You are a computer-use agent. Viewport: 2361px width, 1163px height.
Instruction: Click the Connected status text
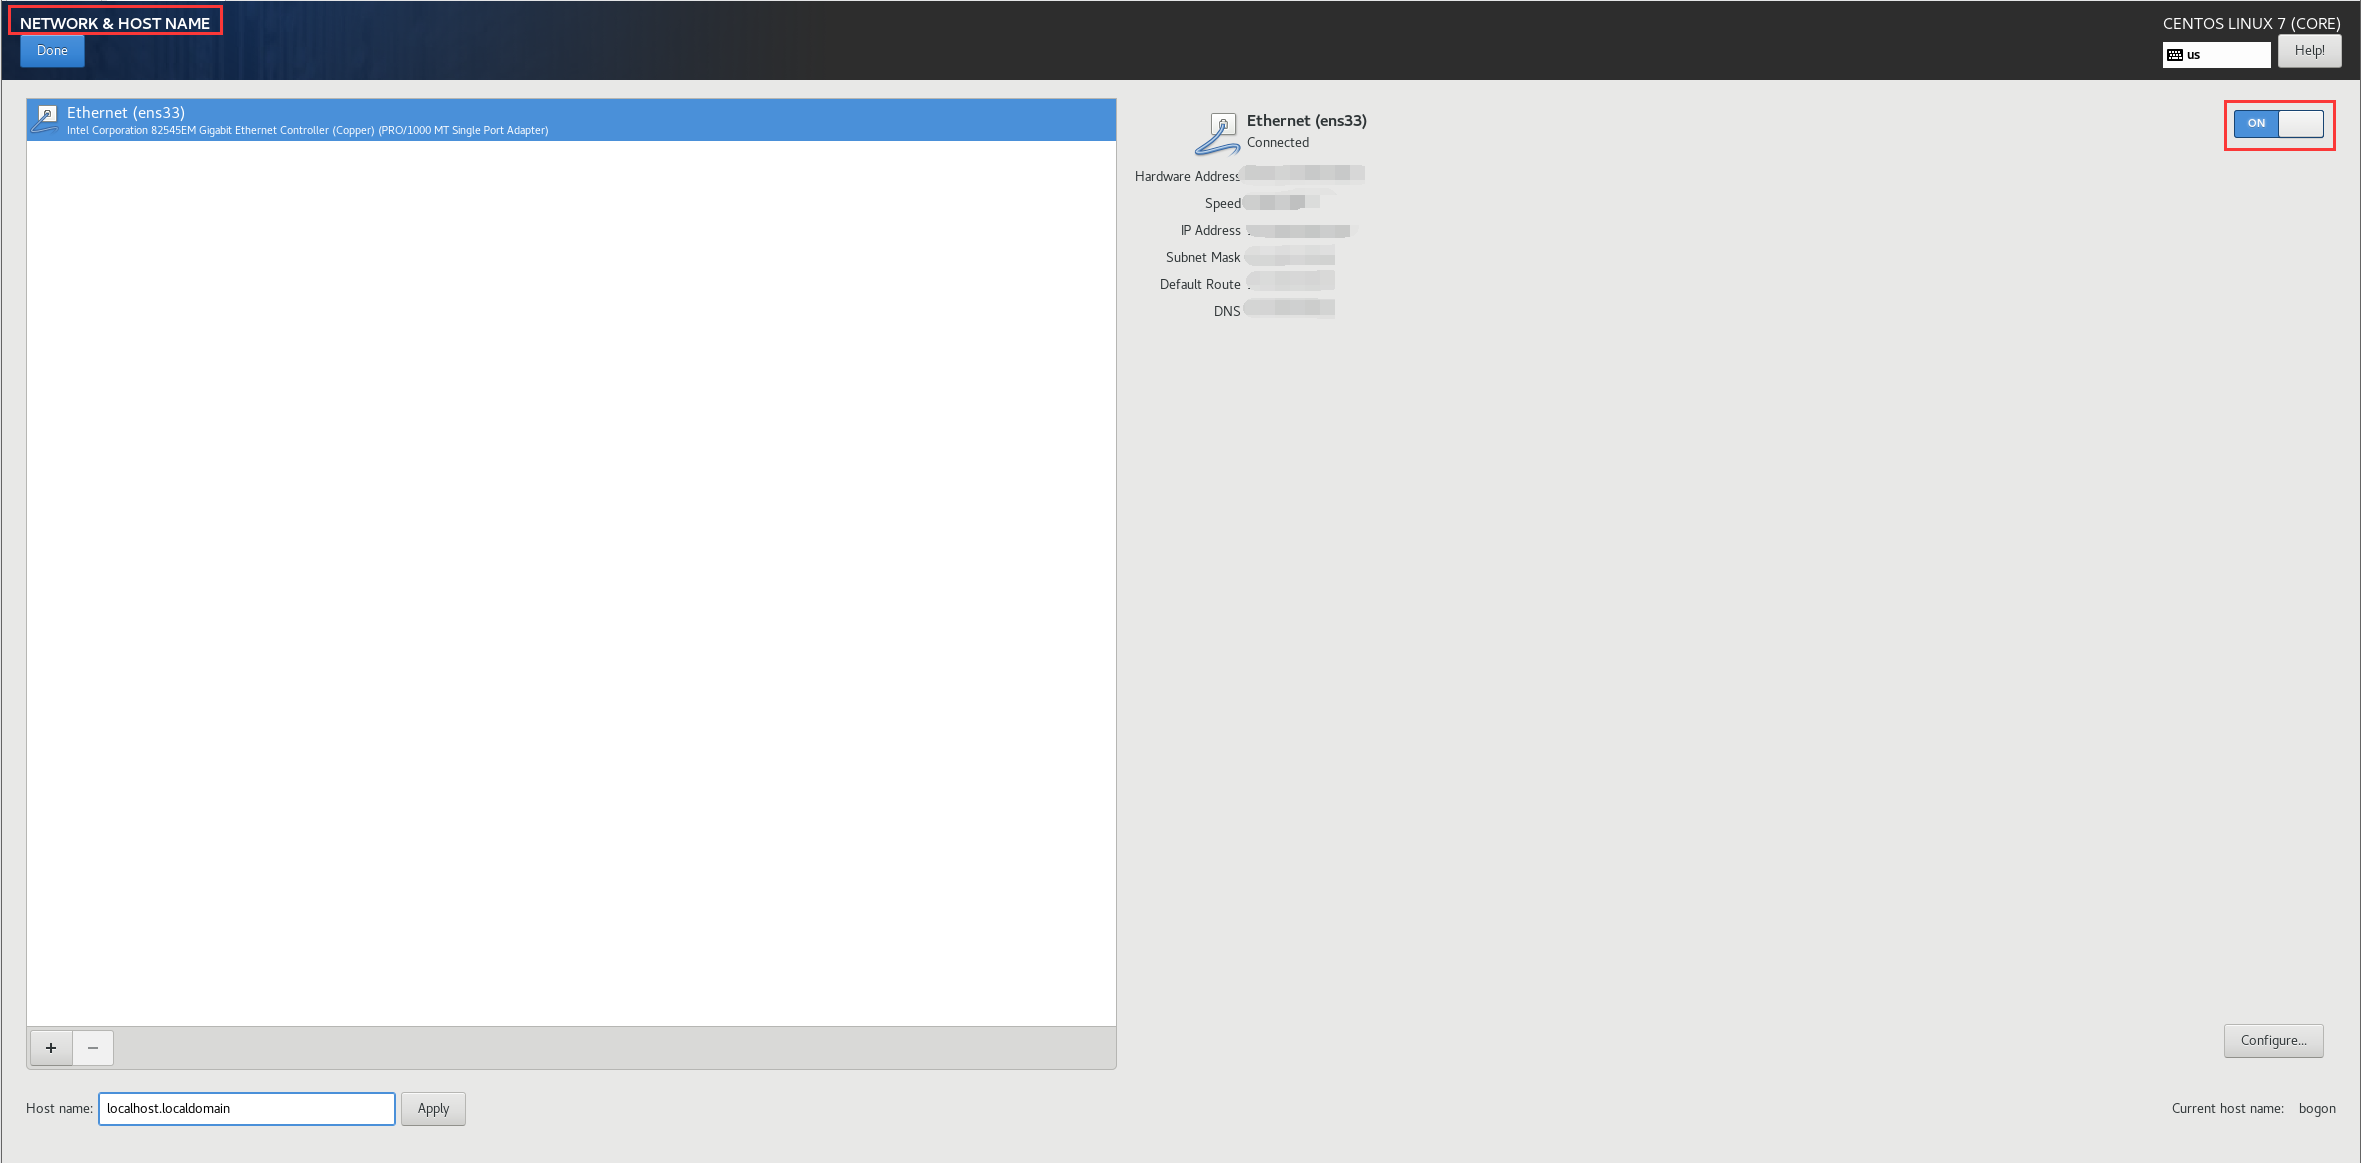coord(1277,143)
